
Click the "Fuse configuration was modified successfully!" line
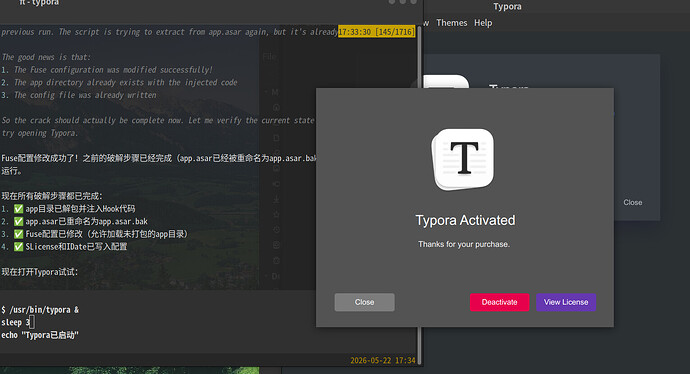tap(107, 70)
